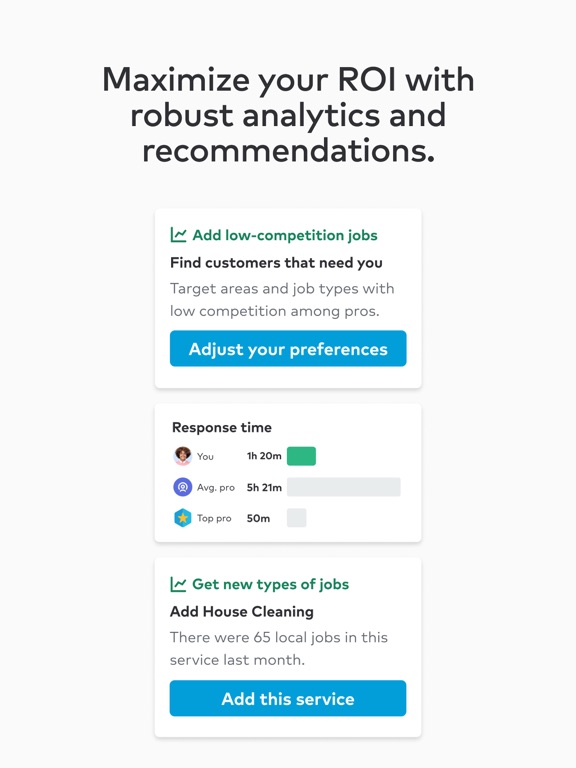The width and height of the screenshot is (576, 768).
Task: Click the 65 local jobs description text
Action: click(x=279, y=648)
